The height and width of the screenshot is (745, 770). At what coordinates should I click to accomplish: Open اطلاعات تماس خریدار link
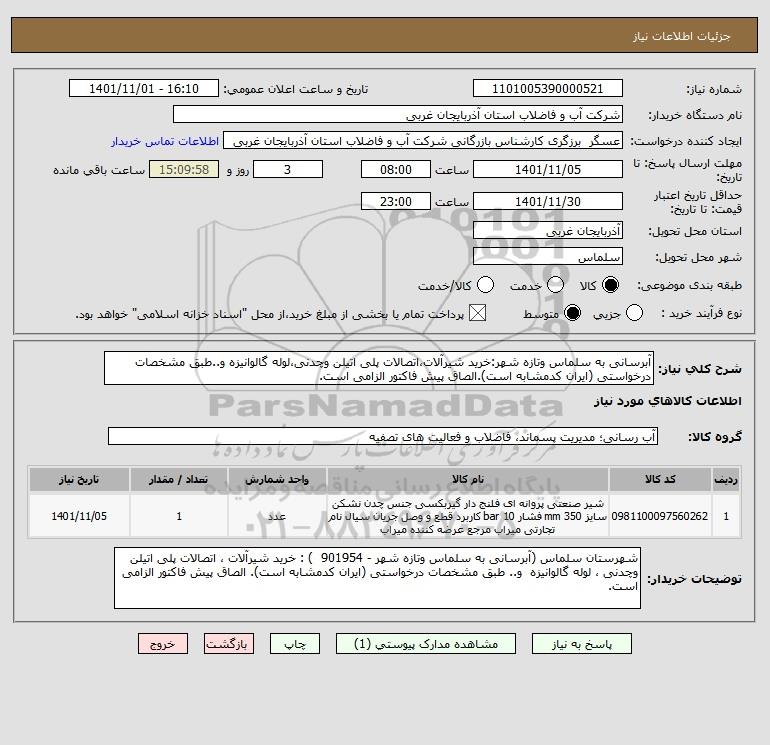point(165,141)
